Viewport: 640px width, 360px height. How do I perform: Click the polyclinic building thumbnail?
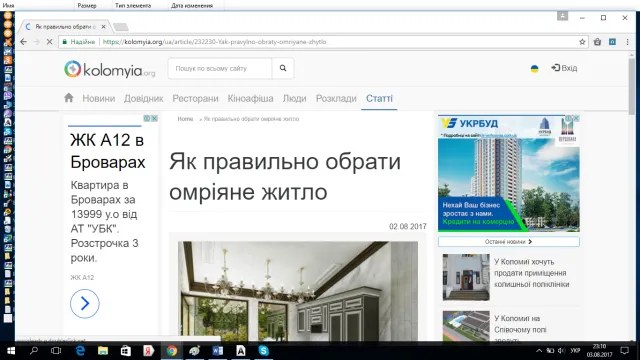pos(466,277)
